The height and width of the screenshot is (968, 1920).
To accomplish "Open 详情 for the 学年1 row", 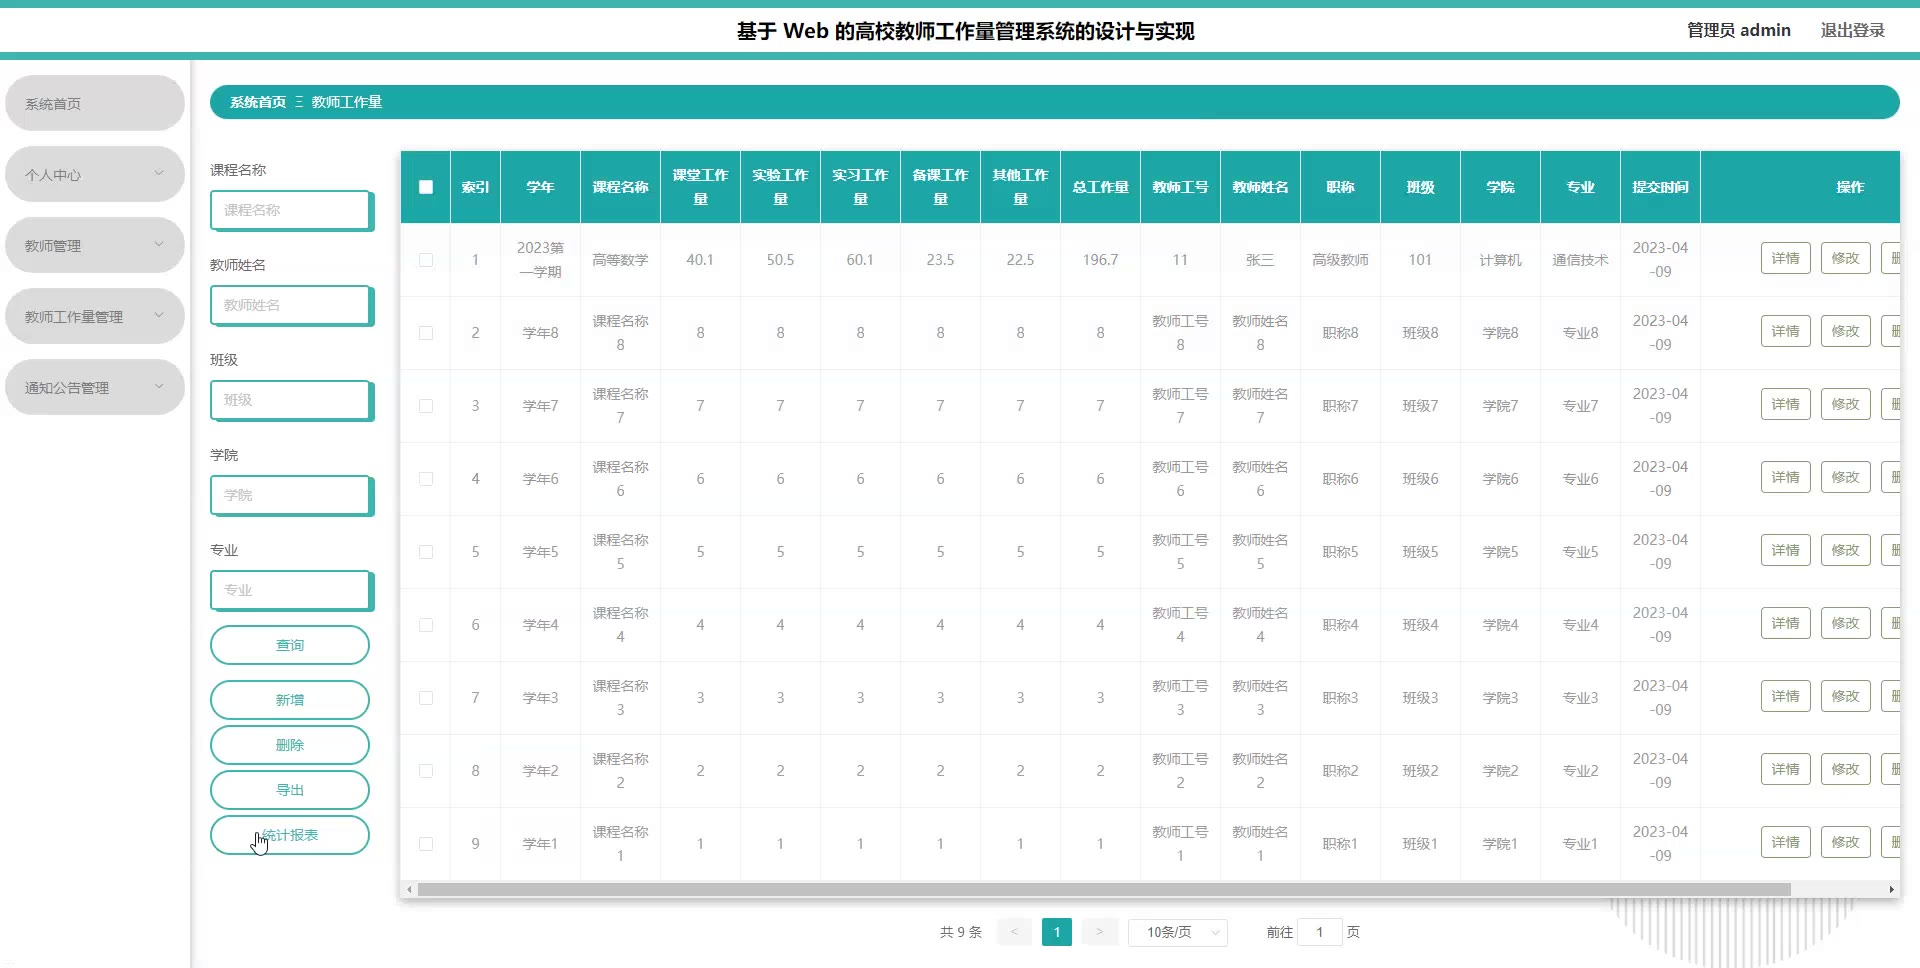I will point(1785,842).
